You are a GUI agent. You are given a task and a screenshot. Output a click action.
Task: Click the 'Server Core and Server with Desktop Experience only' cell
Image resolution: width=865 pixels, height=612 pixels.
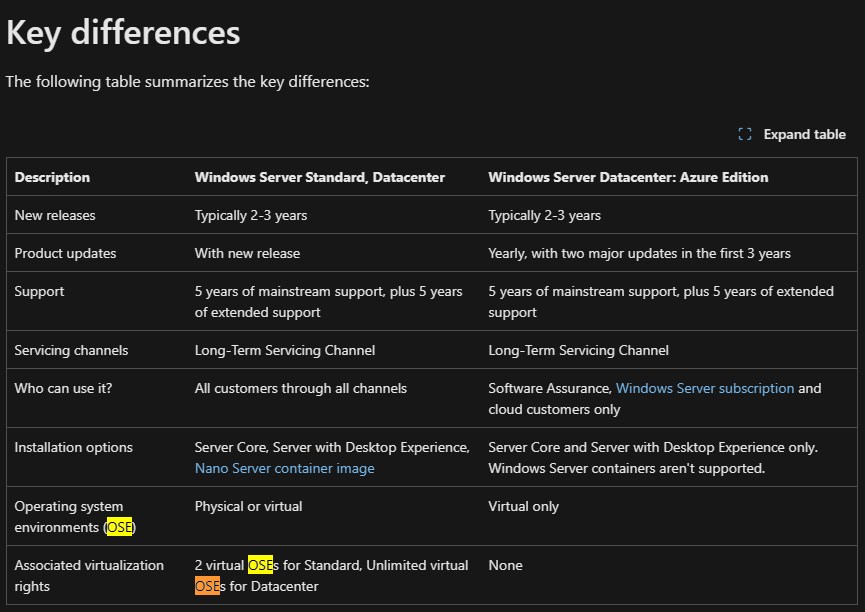(653, 457)
